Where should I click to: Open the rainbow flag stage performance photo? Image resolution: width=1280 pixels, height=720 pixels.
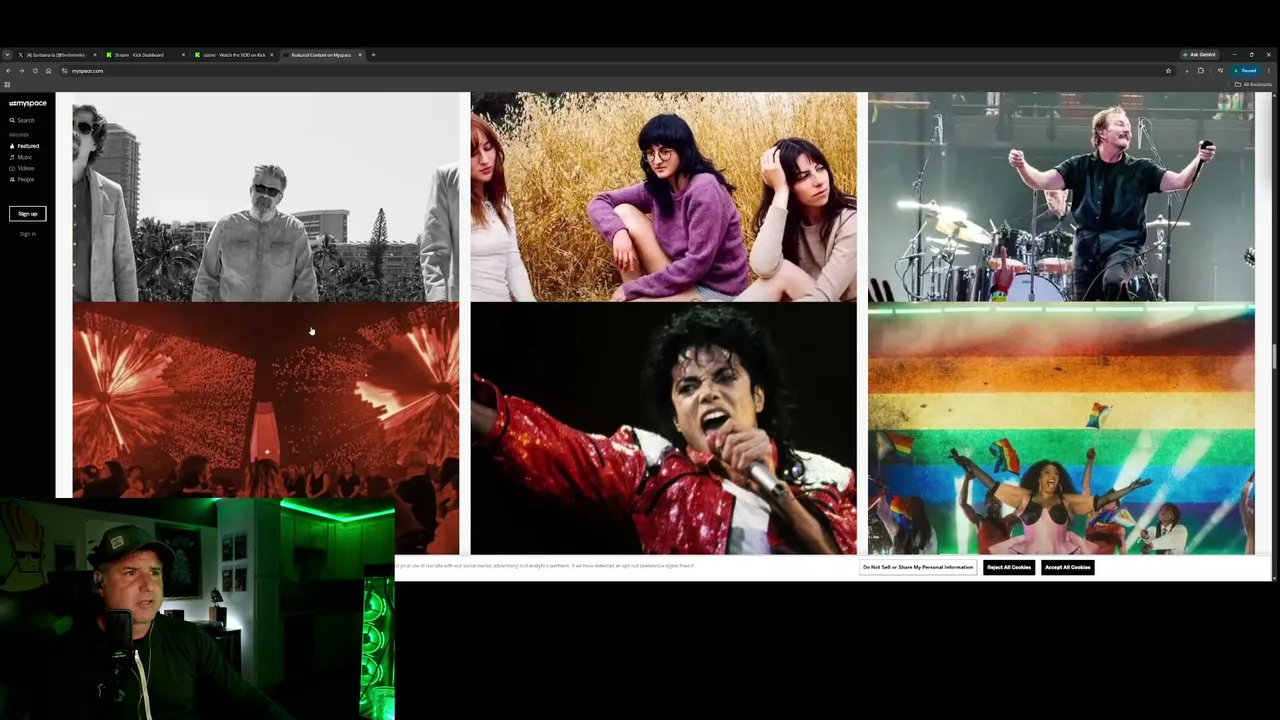pos(1061,429)
